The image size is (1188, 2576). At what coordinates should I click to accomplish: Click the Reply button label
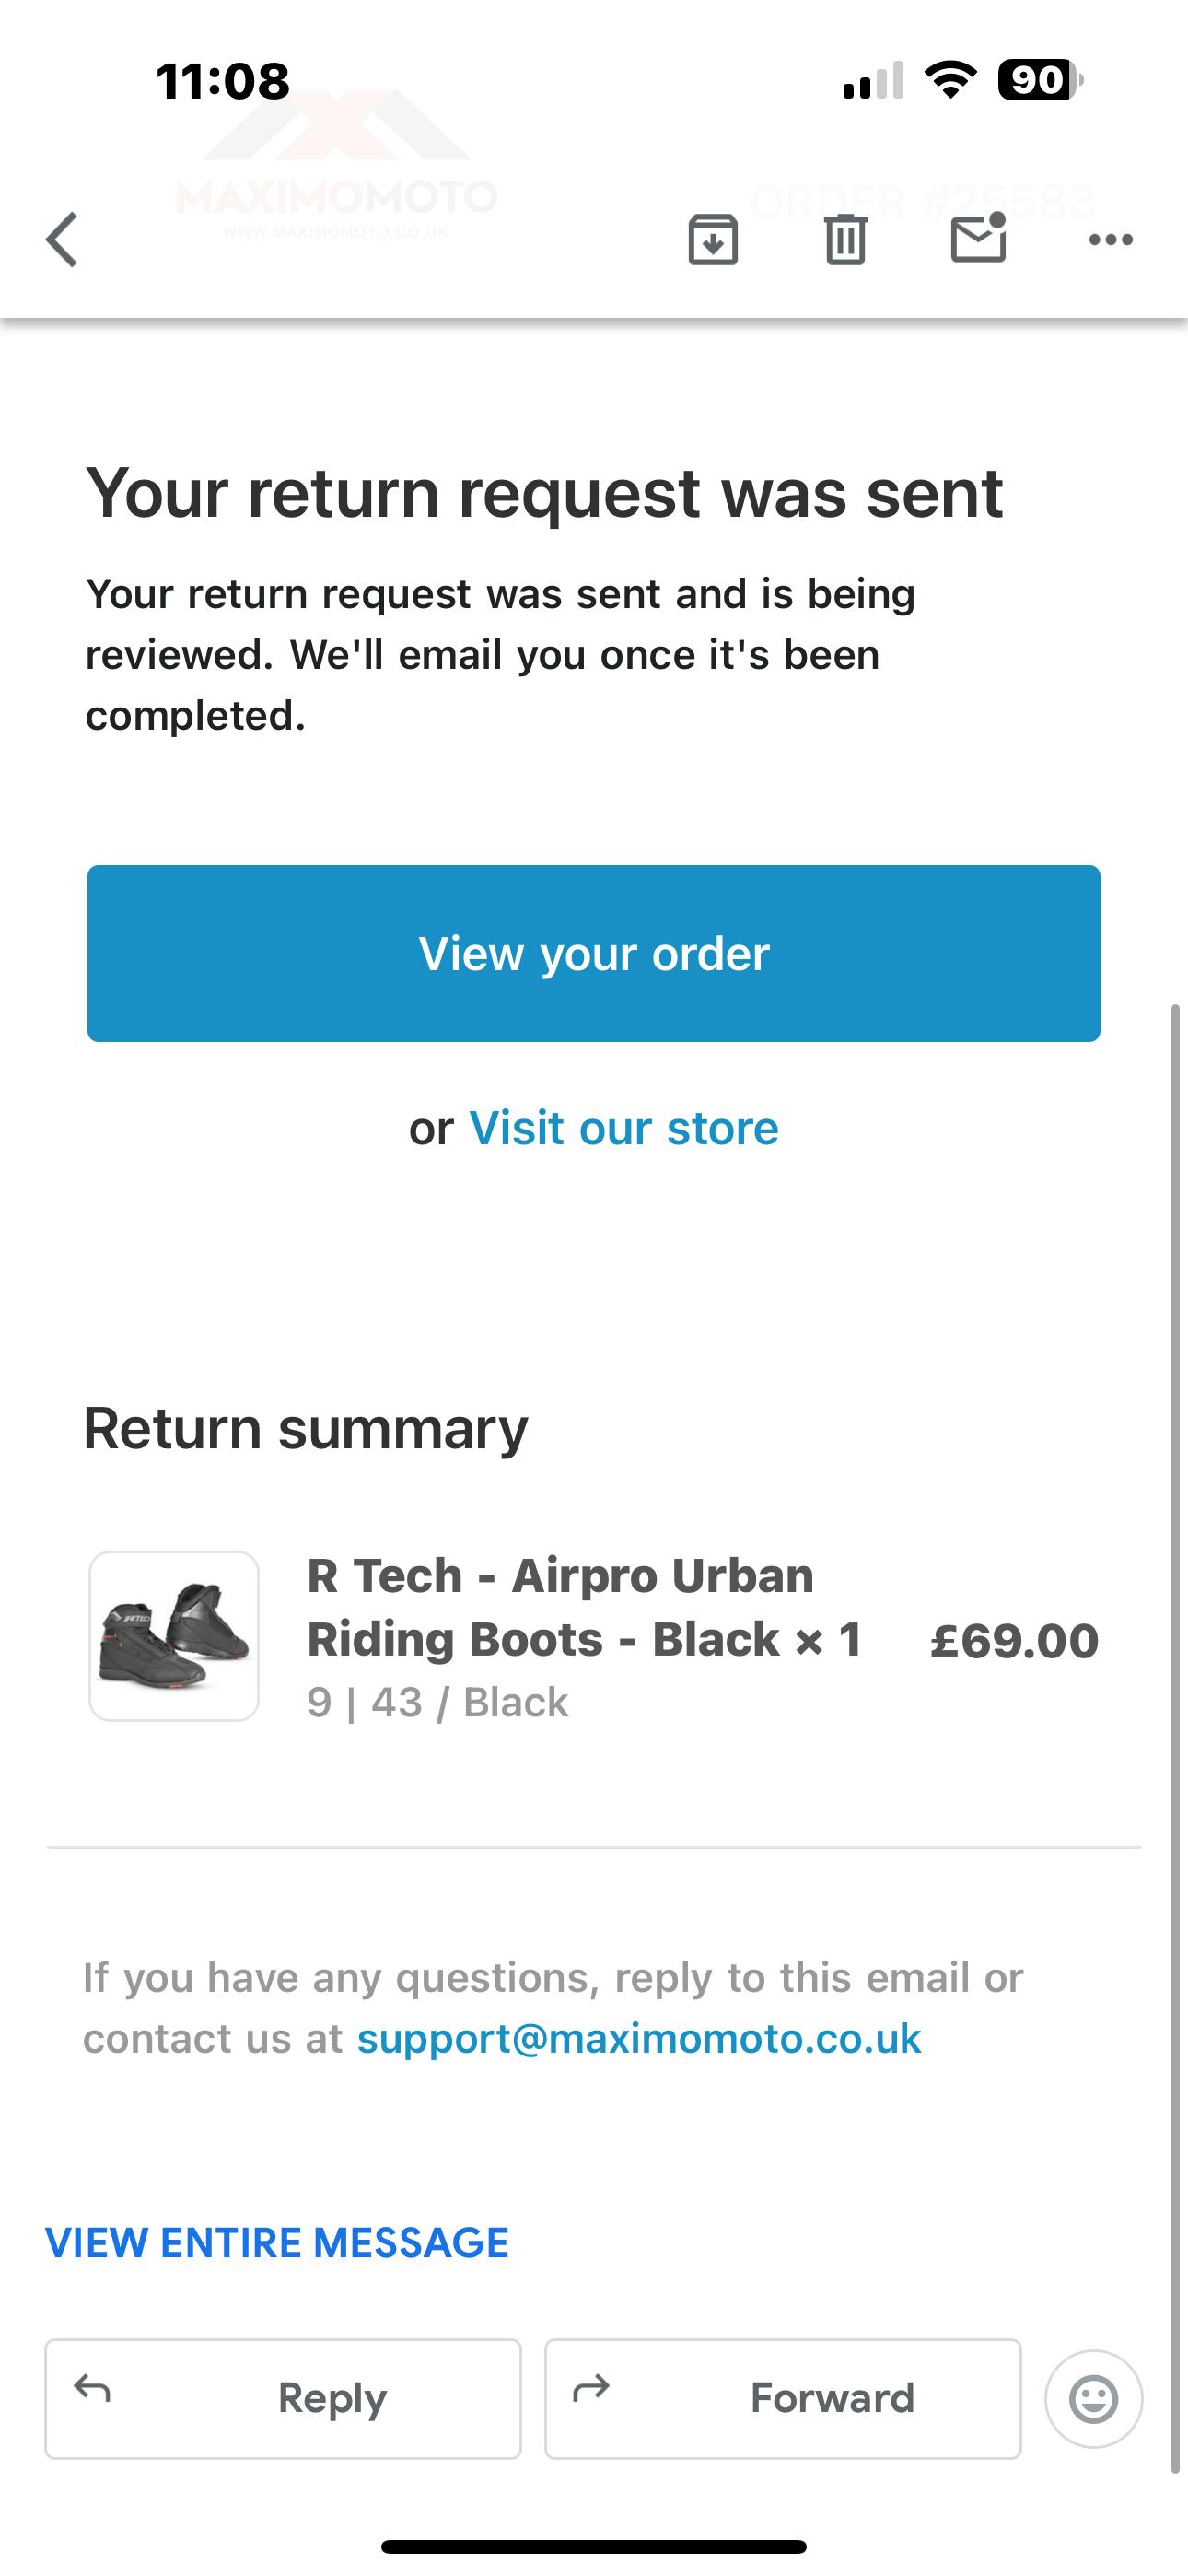(x=332, y=2398)
